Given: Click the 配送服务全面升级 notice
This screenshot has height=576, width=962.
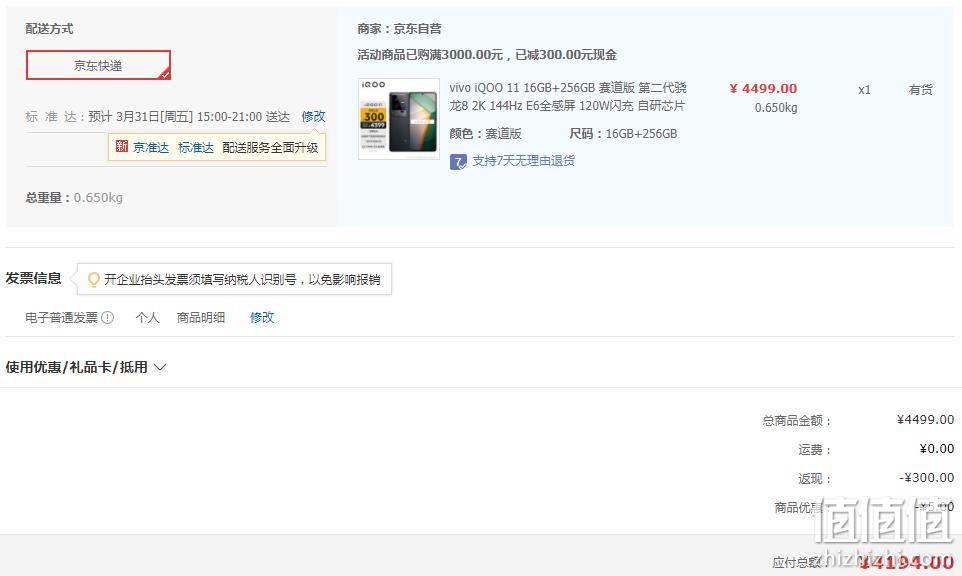Looking at the screenshot, I should tap(270, 147).
